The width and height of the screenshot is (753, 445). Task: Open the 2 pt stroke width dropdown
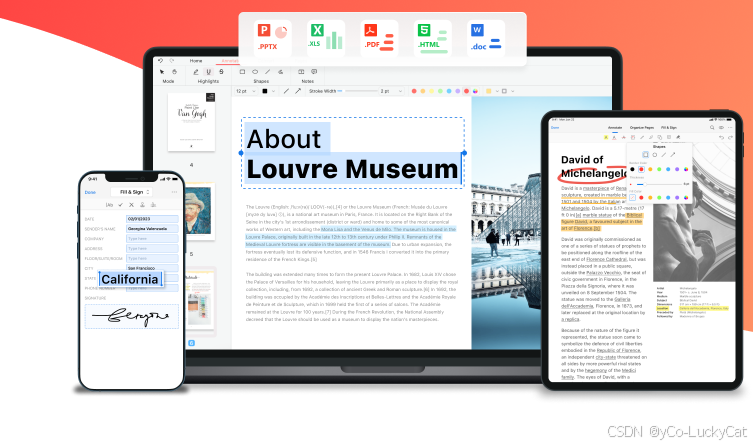391,91
